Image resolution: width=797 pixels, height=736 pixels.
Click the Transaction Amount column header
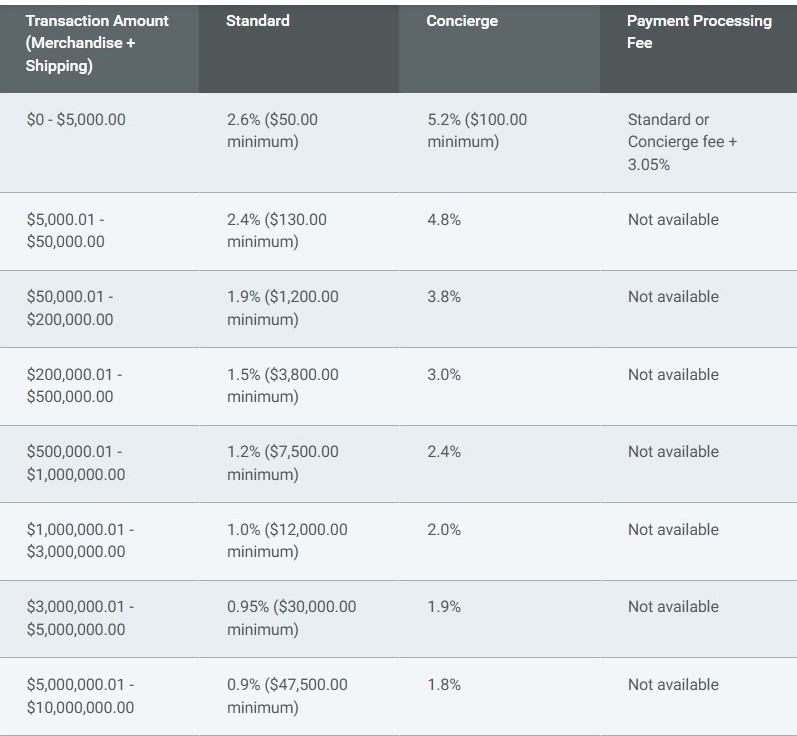pos(97,43)
